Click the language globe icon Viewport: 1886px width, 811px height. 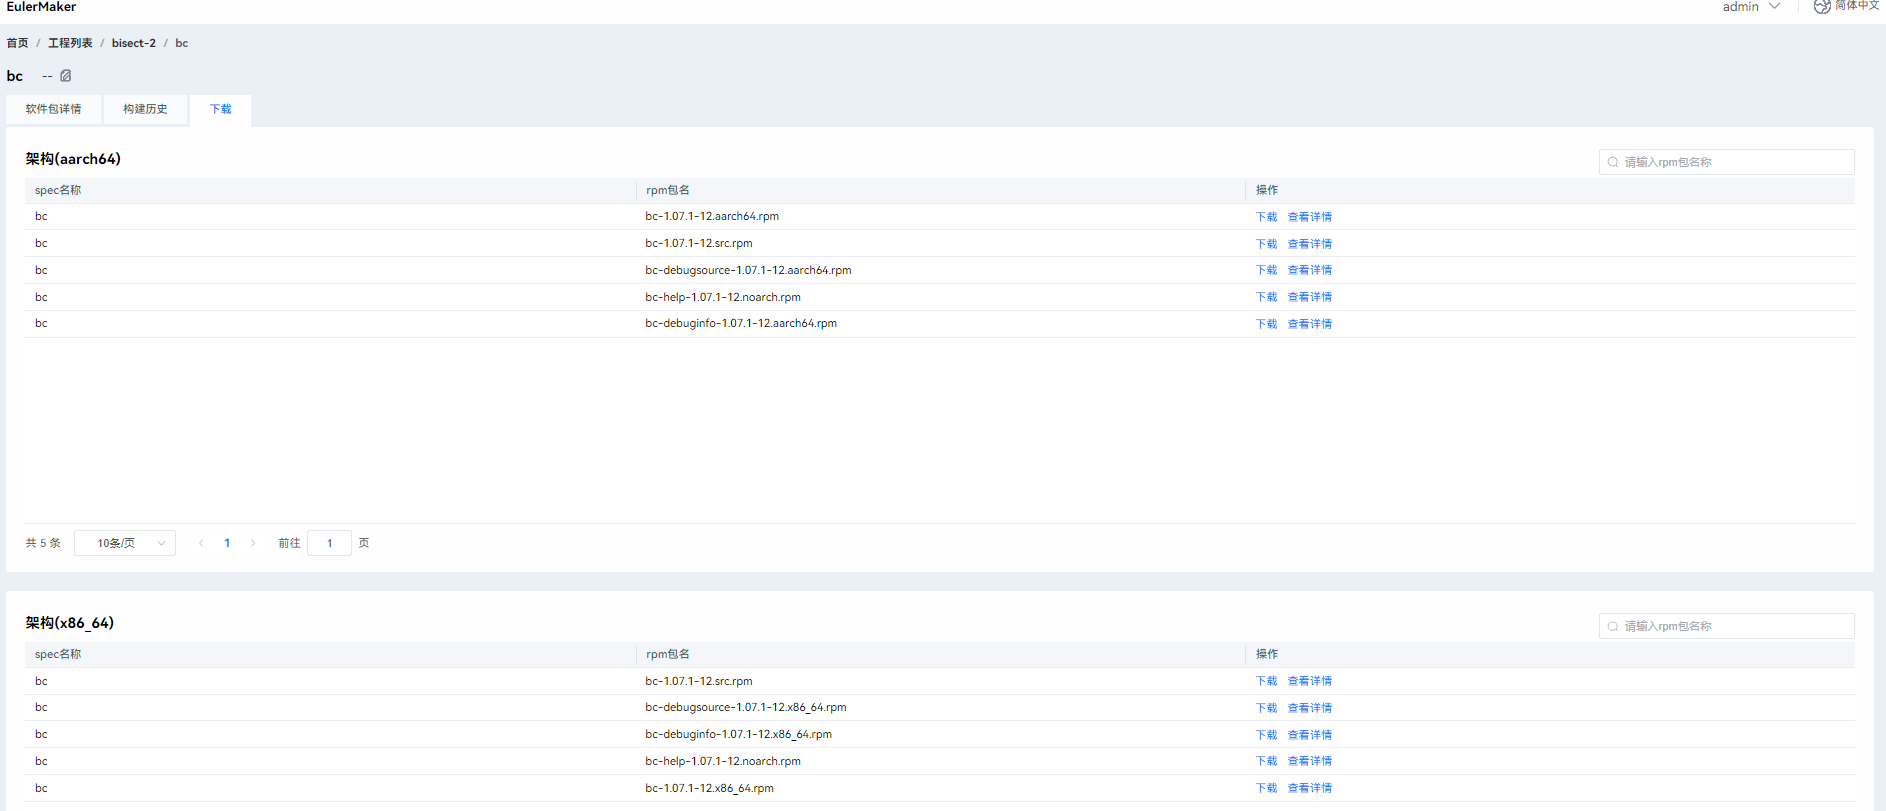(1822, 7)
